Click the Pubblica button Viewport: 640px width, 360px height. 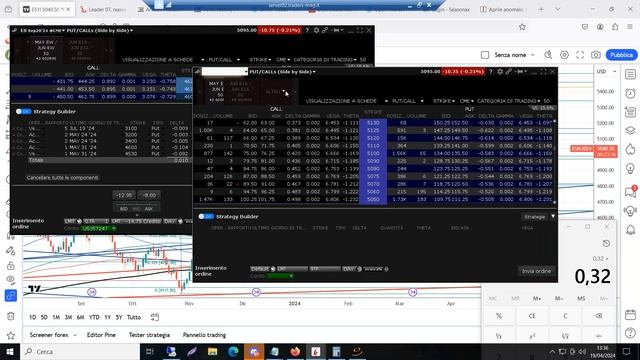coord(621,55)
